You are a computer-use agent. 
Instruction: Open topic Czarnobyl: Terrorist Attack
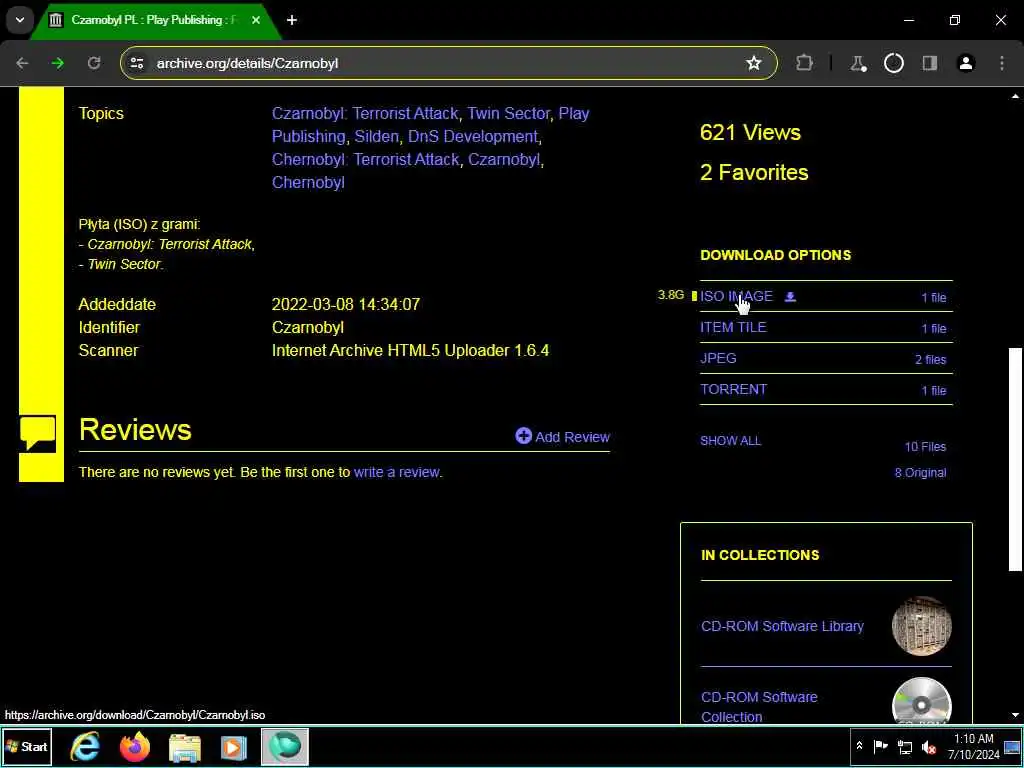[365, 114]
